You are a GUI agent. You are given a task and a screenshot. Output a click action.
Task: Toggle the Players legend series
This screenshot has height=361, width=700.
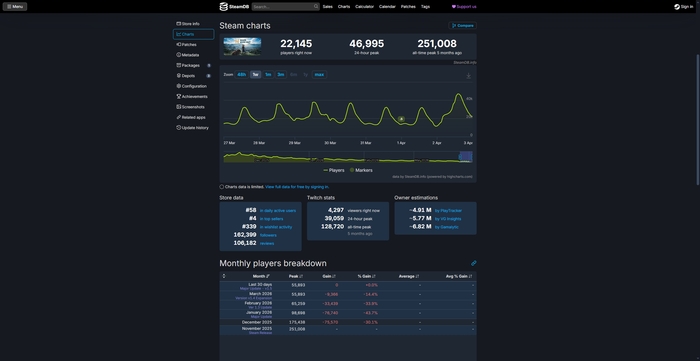[x=333, y=170]
